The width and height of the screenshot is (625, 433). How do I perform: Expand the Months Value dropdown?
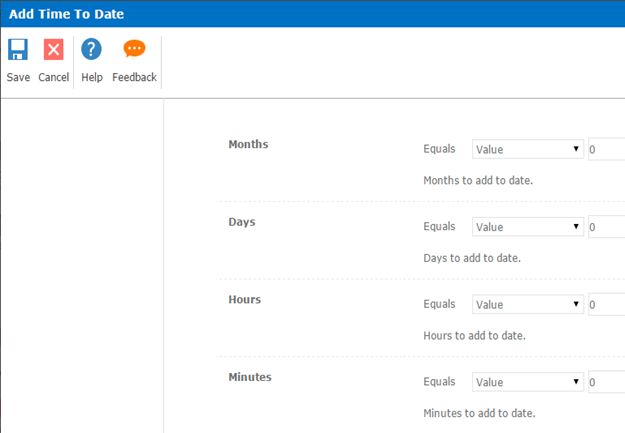click(528, 149)
